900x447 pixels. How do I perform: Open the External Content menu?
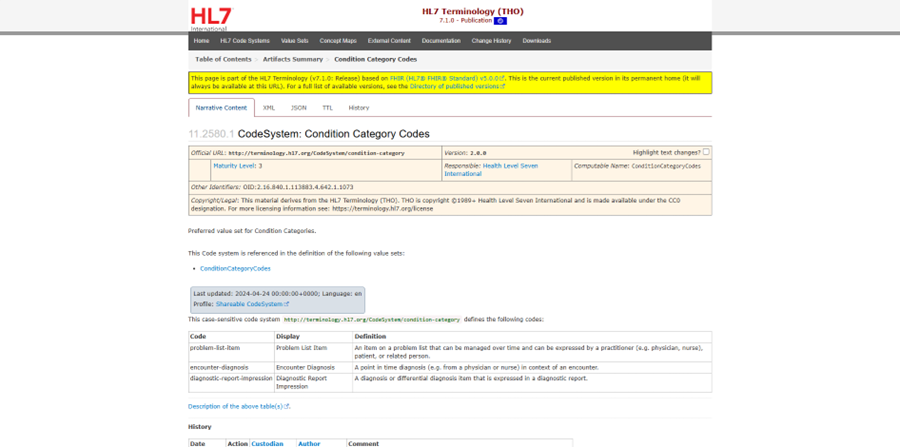(x=389, y=41)
